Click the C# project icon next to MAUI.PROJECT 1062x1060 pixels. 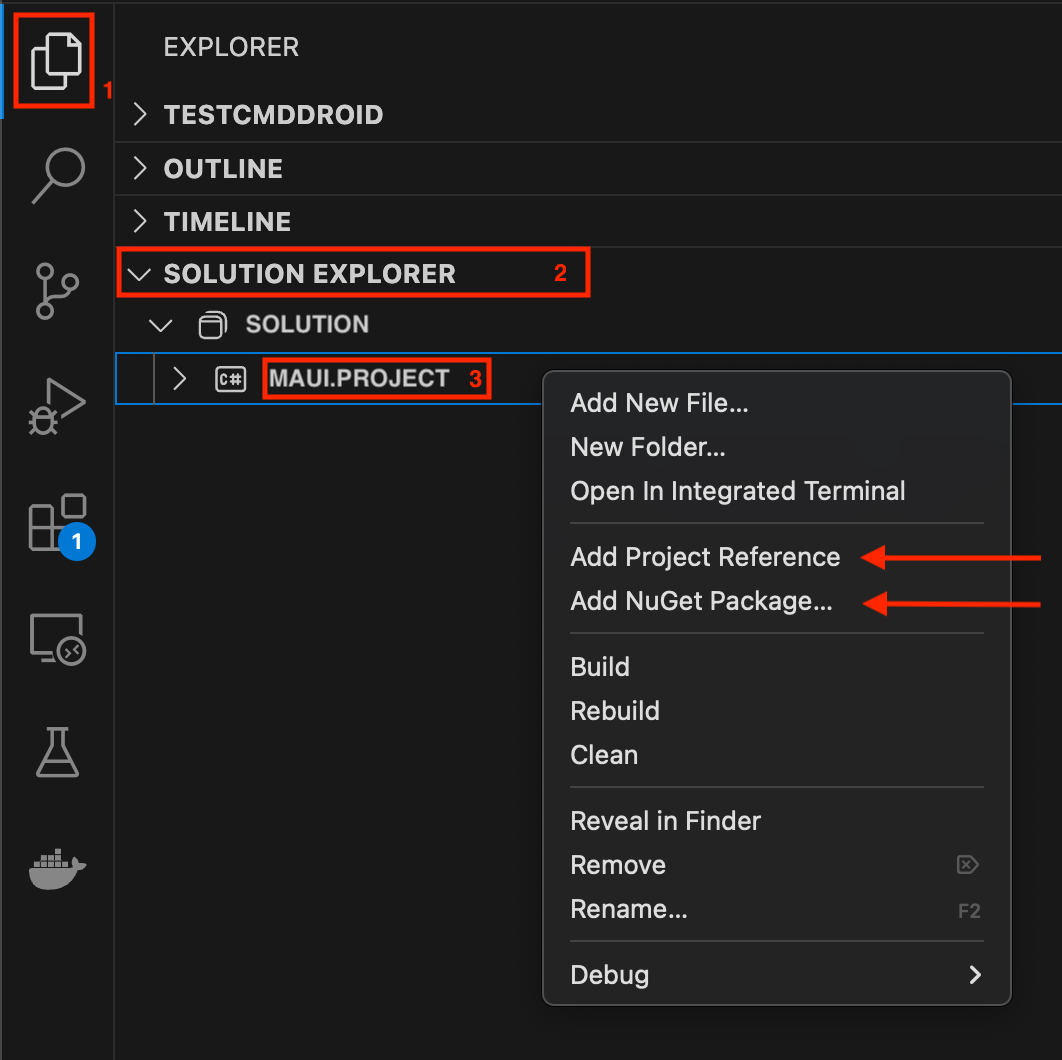(230, 379)
